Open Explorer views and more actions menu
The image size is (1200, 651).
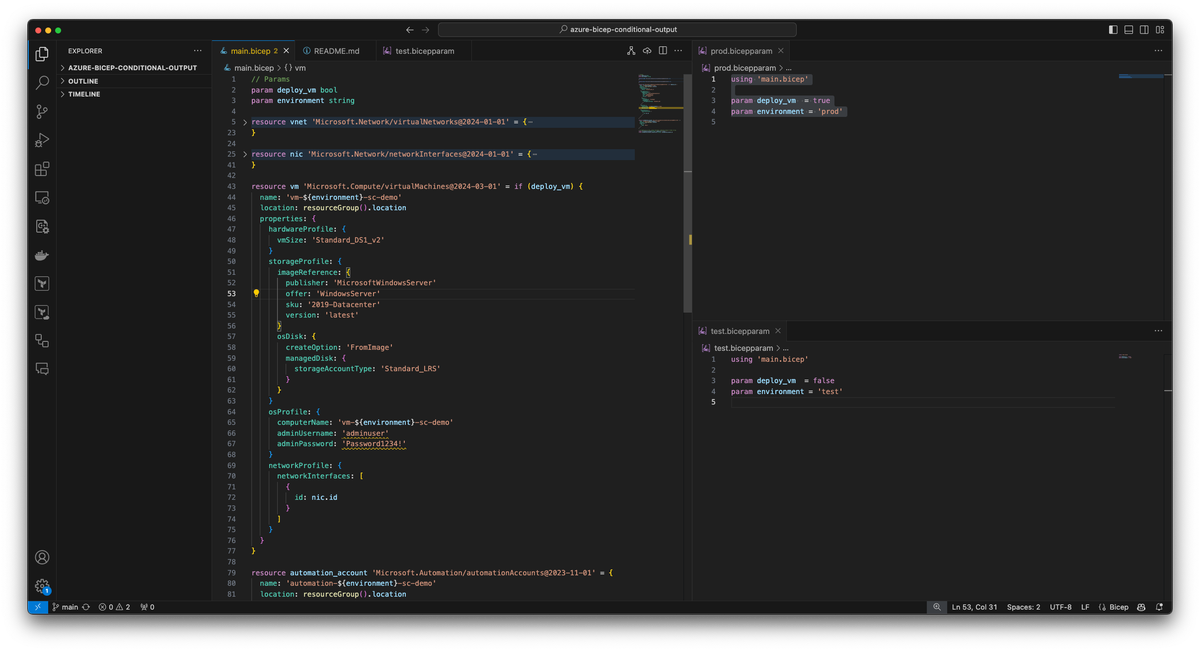tap(198, 50)
